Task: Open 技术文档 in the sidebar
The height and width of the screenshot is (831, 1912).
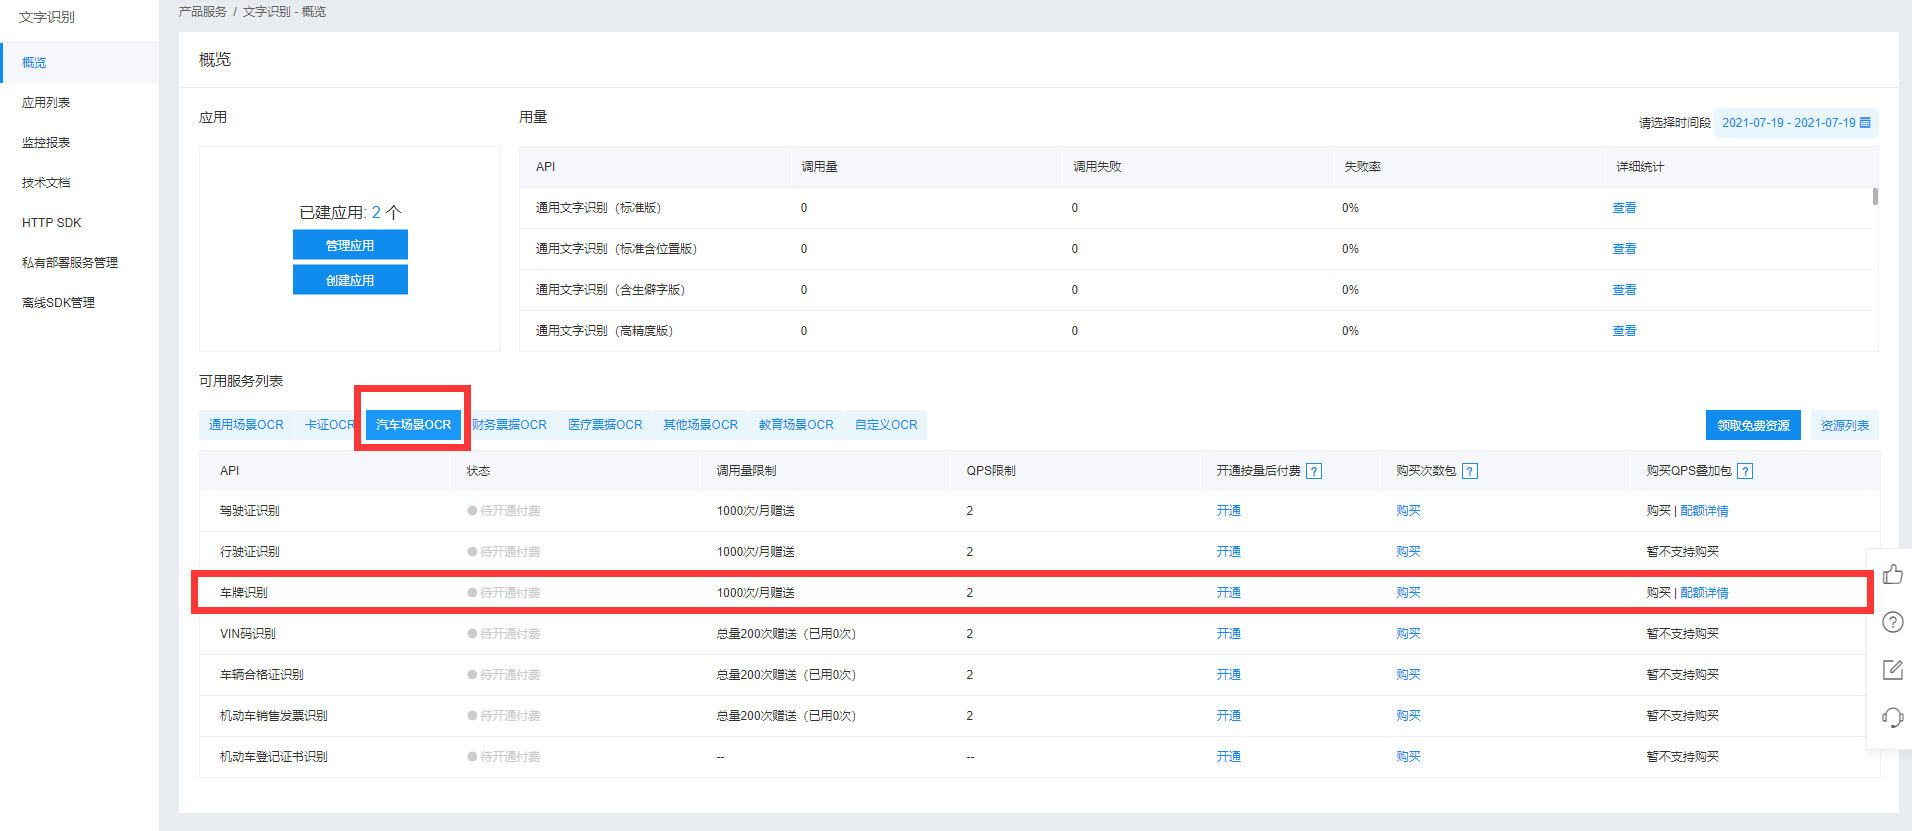Action: (46, 182)
